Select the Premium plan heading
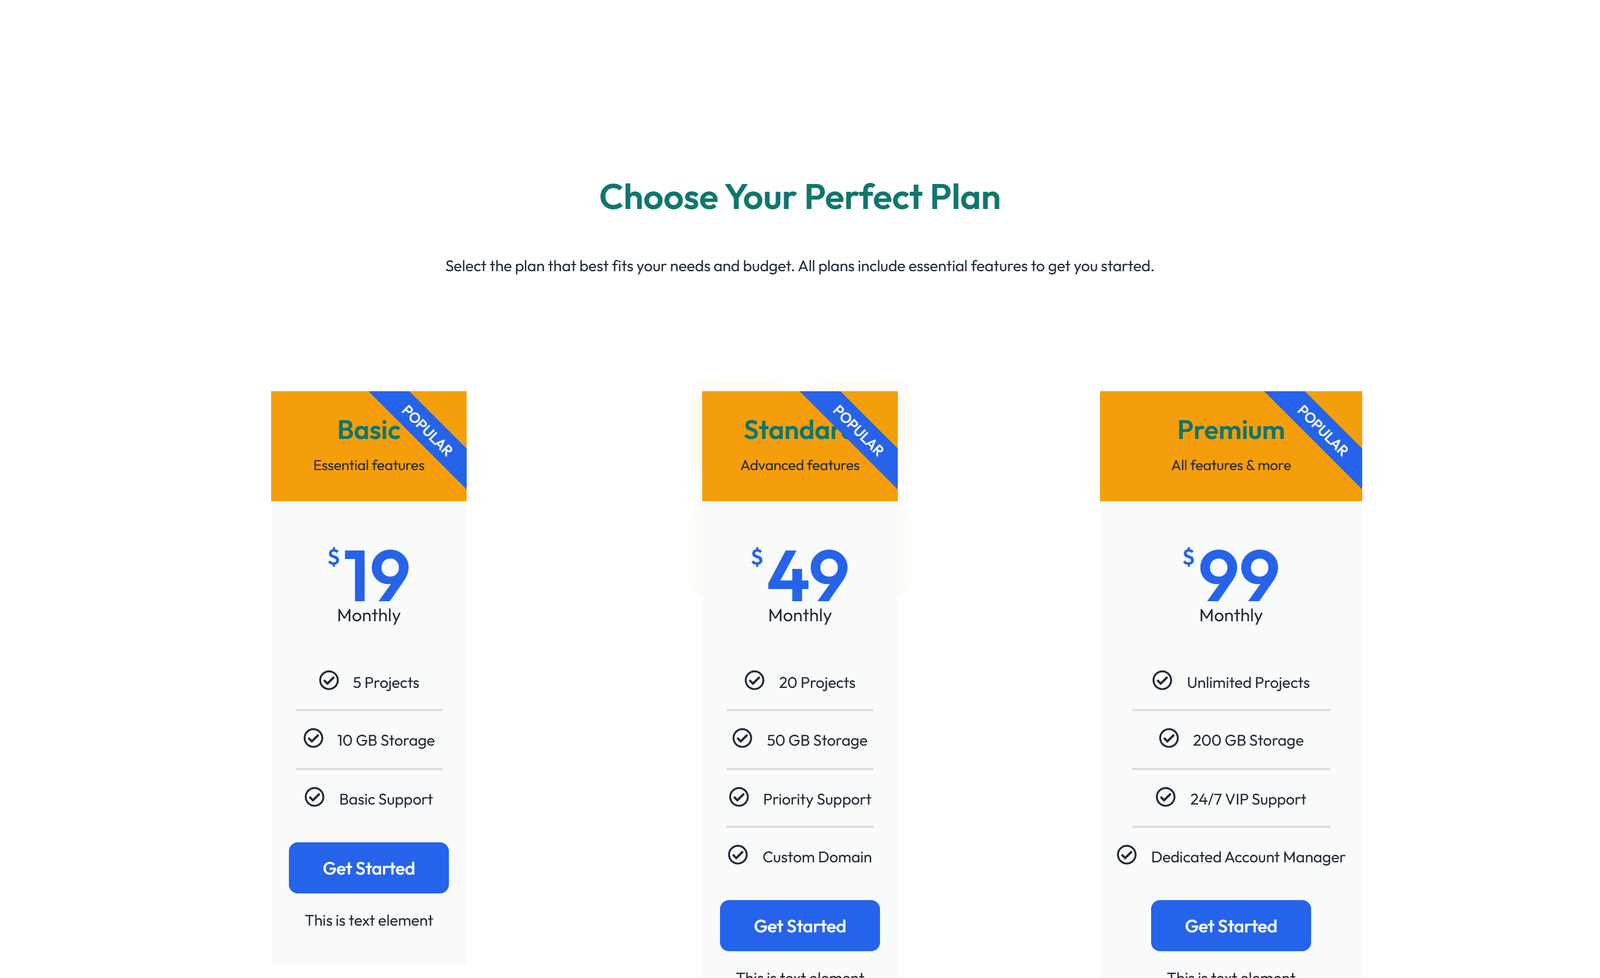This screenshot has width=1600, height=978. click(x=1230, y=430)
